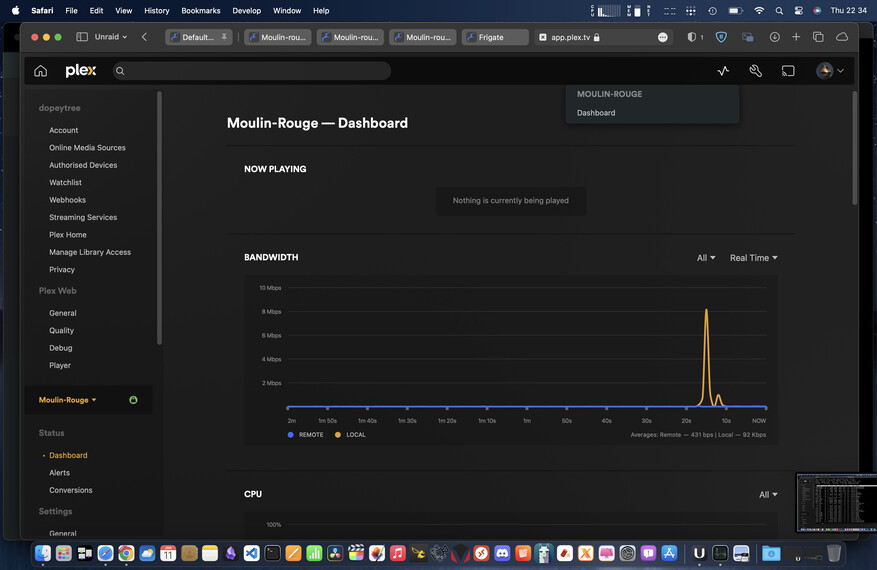
Task: Select Dashboard in the Moulin-Rouge popup
Action: (596, 113)
